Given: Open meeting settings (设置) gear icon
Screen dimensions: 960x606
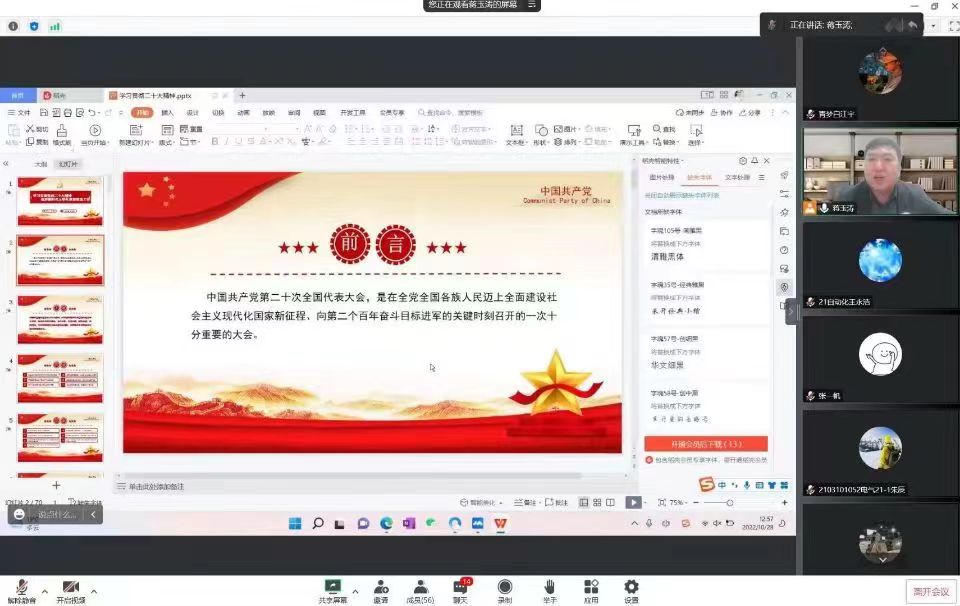Looking at the screenshot, I should tap(631, 587).
